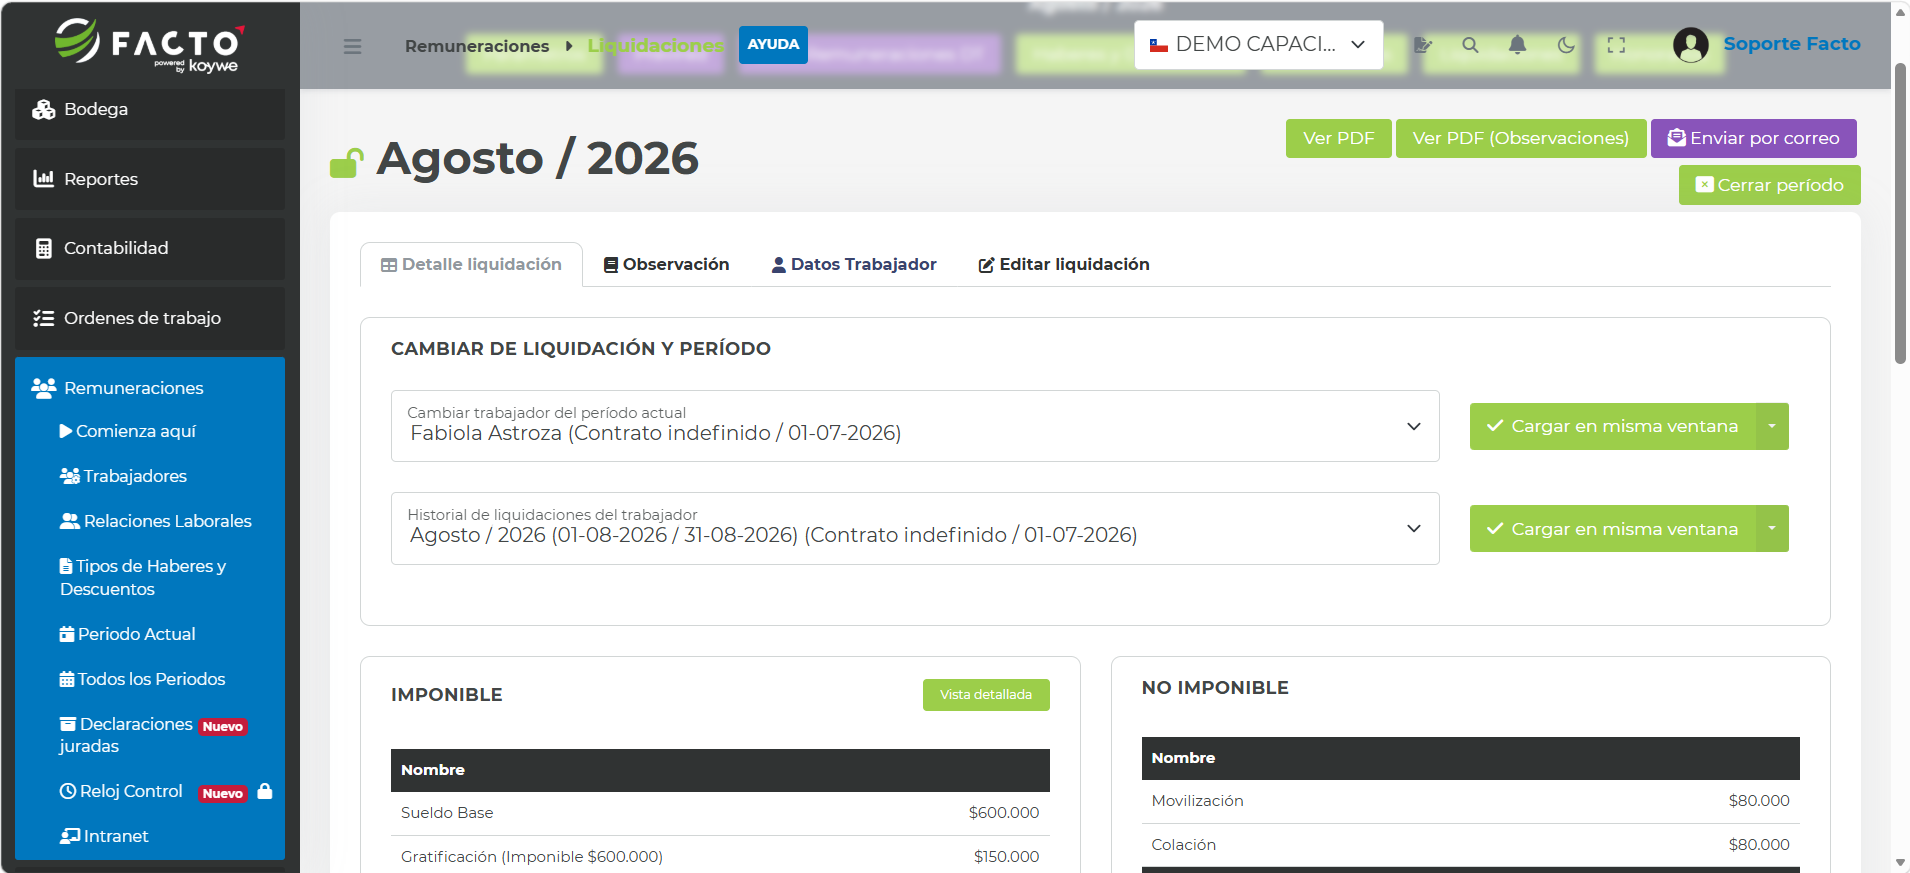
Task: Click the group icon beside Trabajadores
Action: (x=69, y=476)
